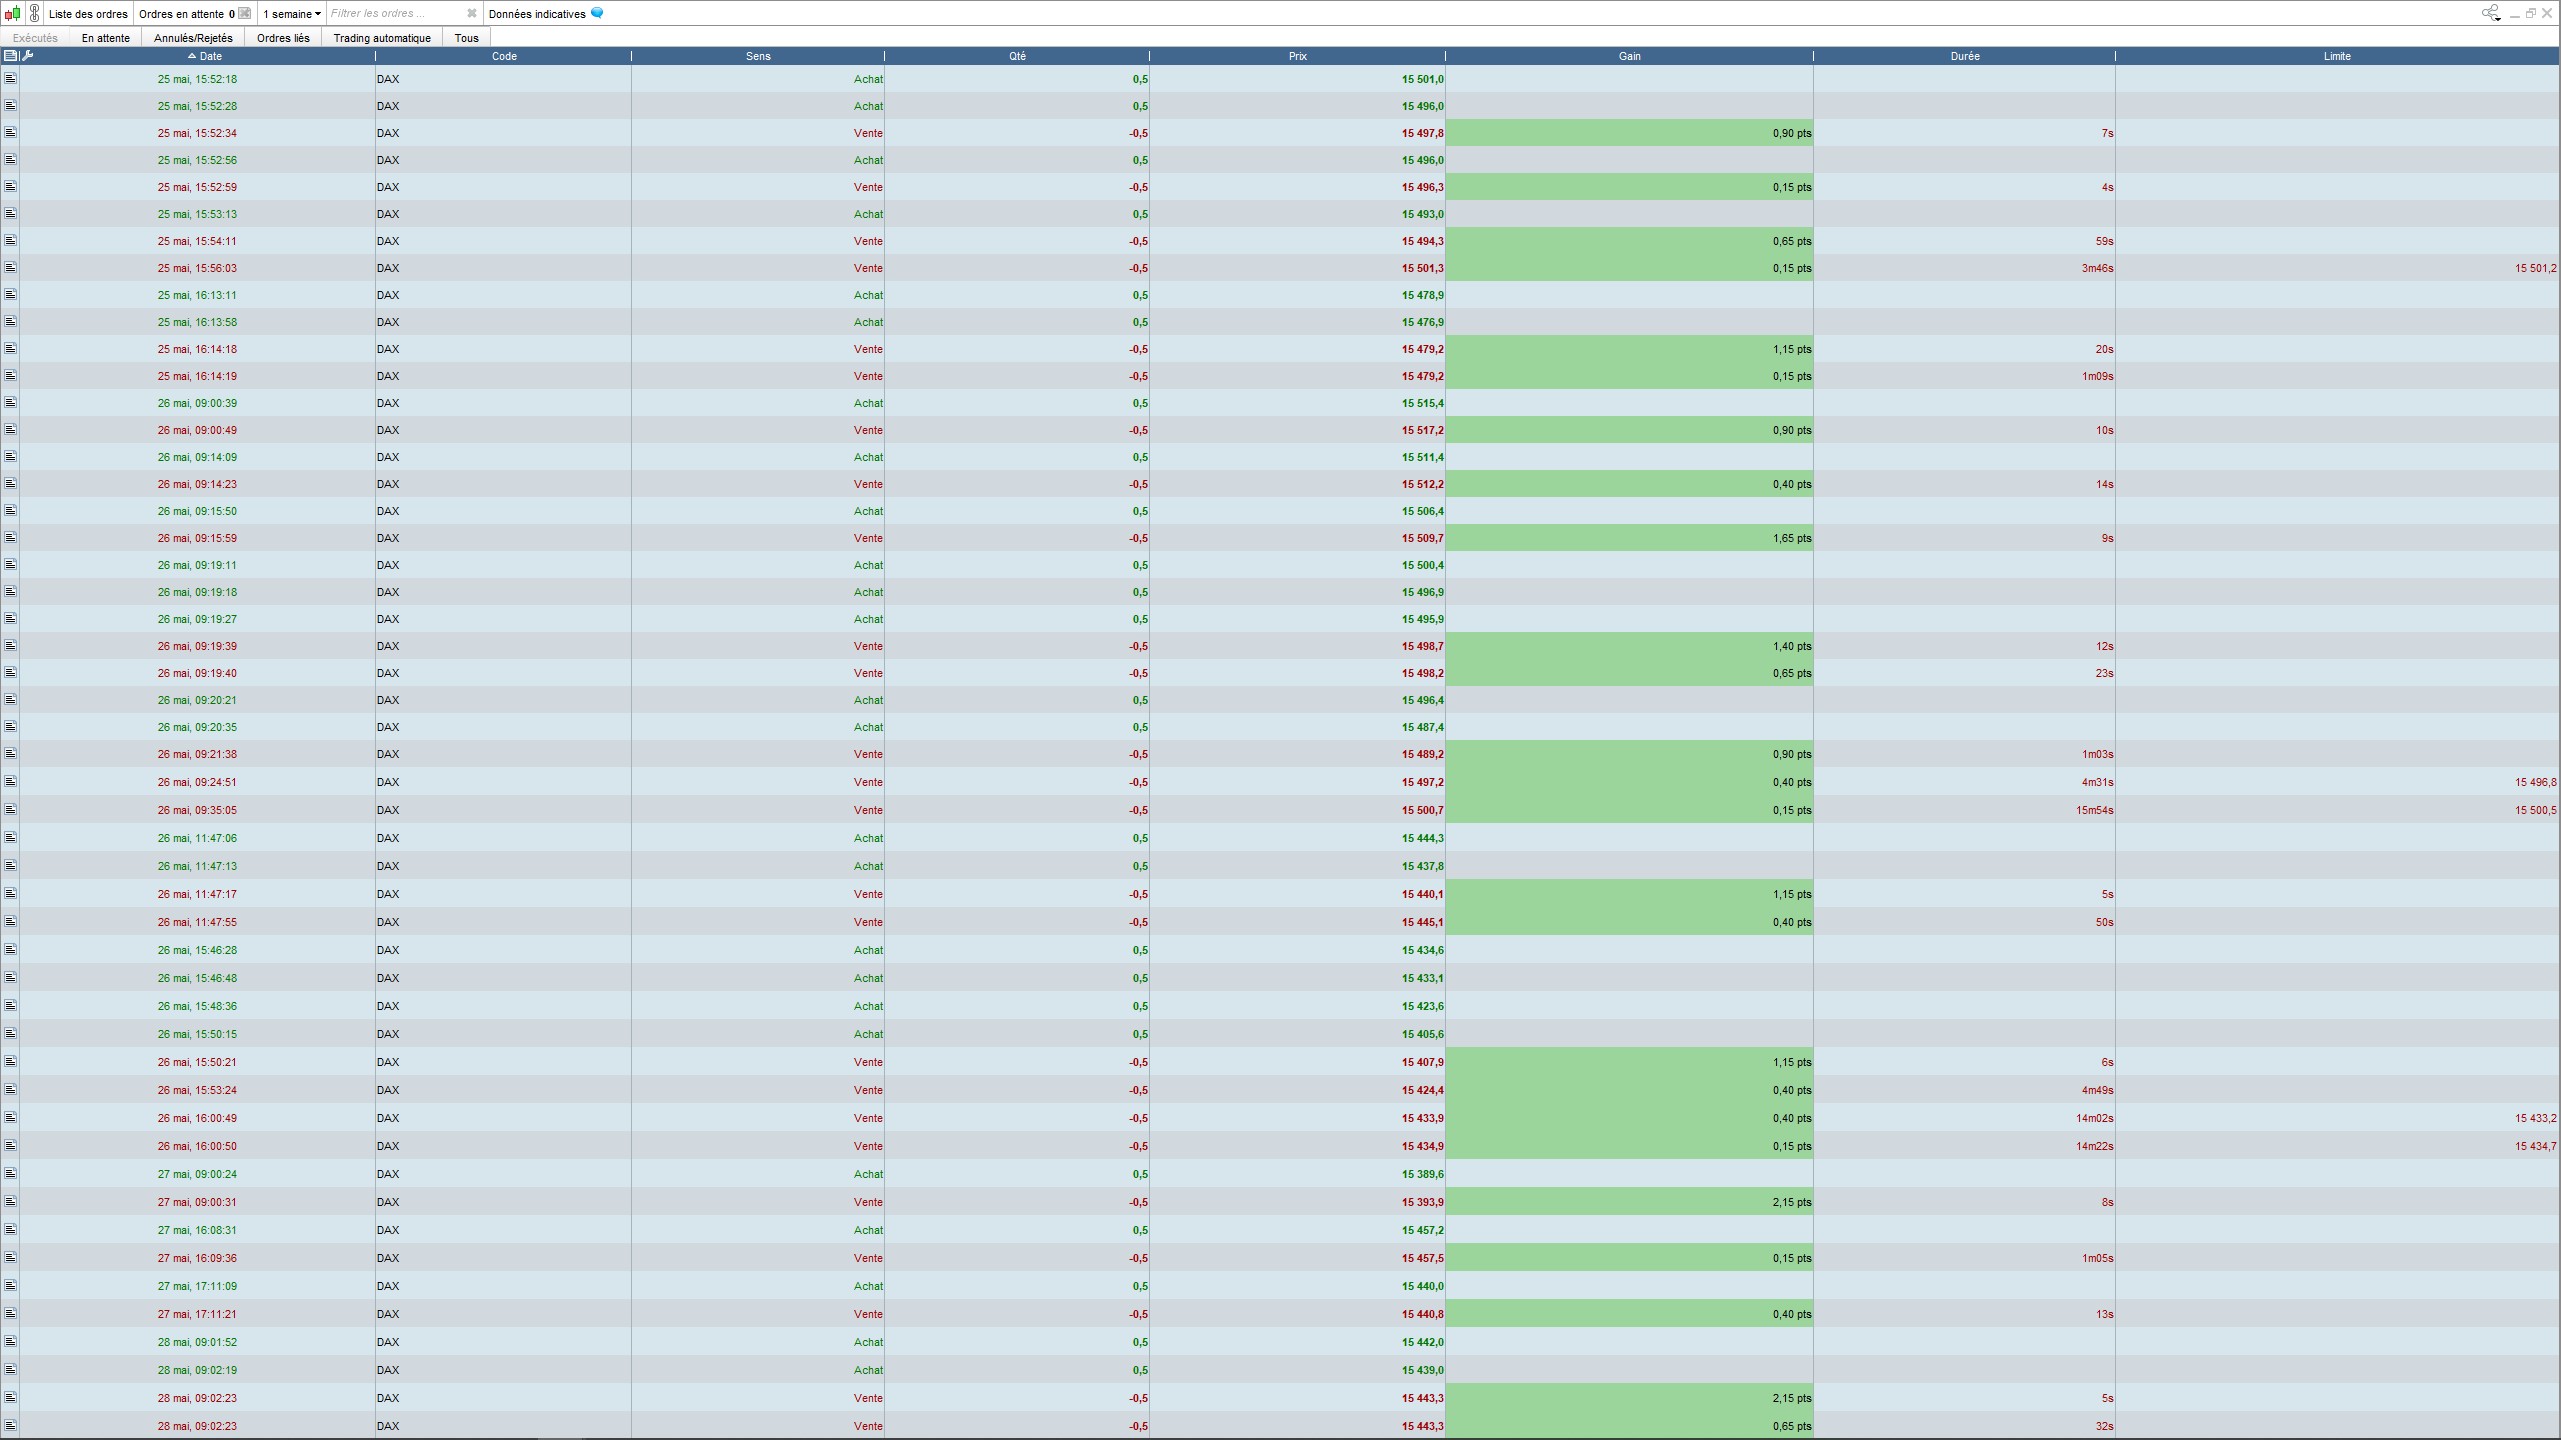Sort by the Date column header
Image resolution: width=2561 pixels, height=1440 pixels.
(210, 56)
